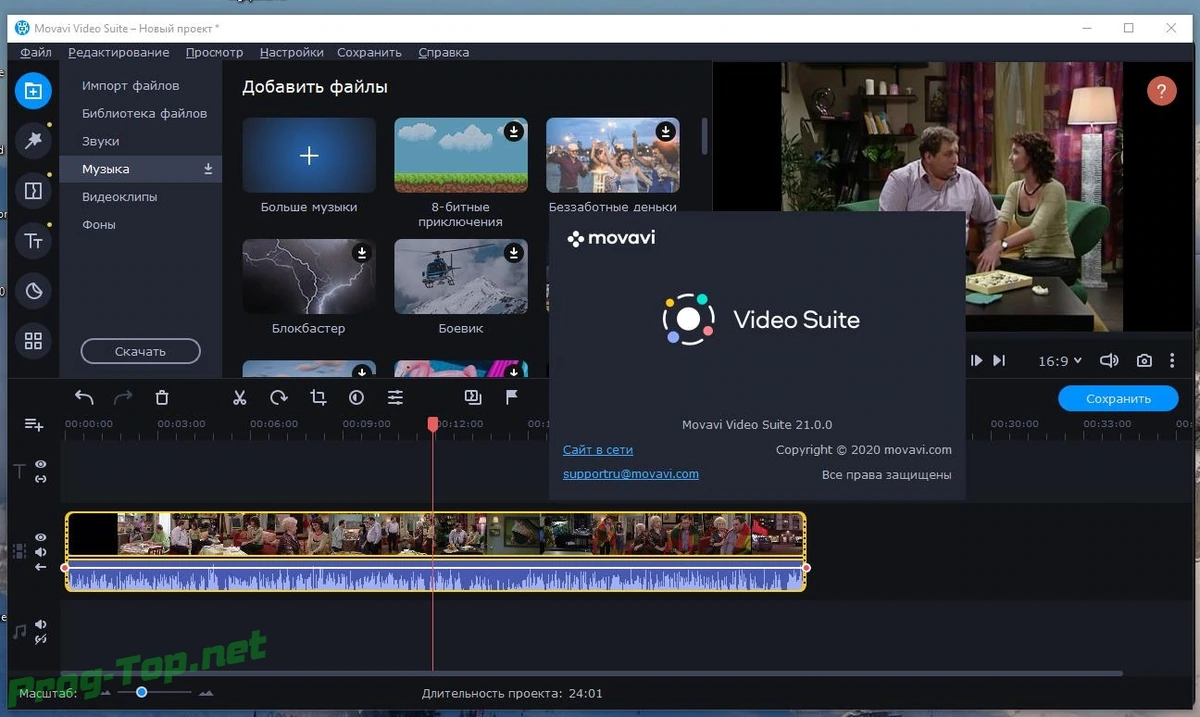Open Color adjustments half-circle icon

356,398
